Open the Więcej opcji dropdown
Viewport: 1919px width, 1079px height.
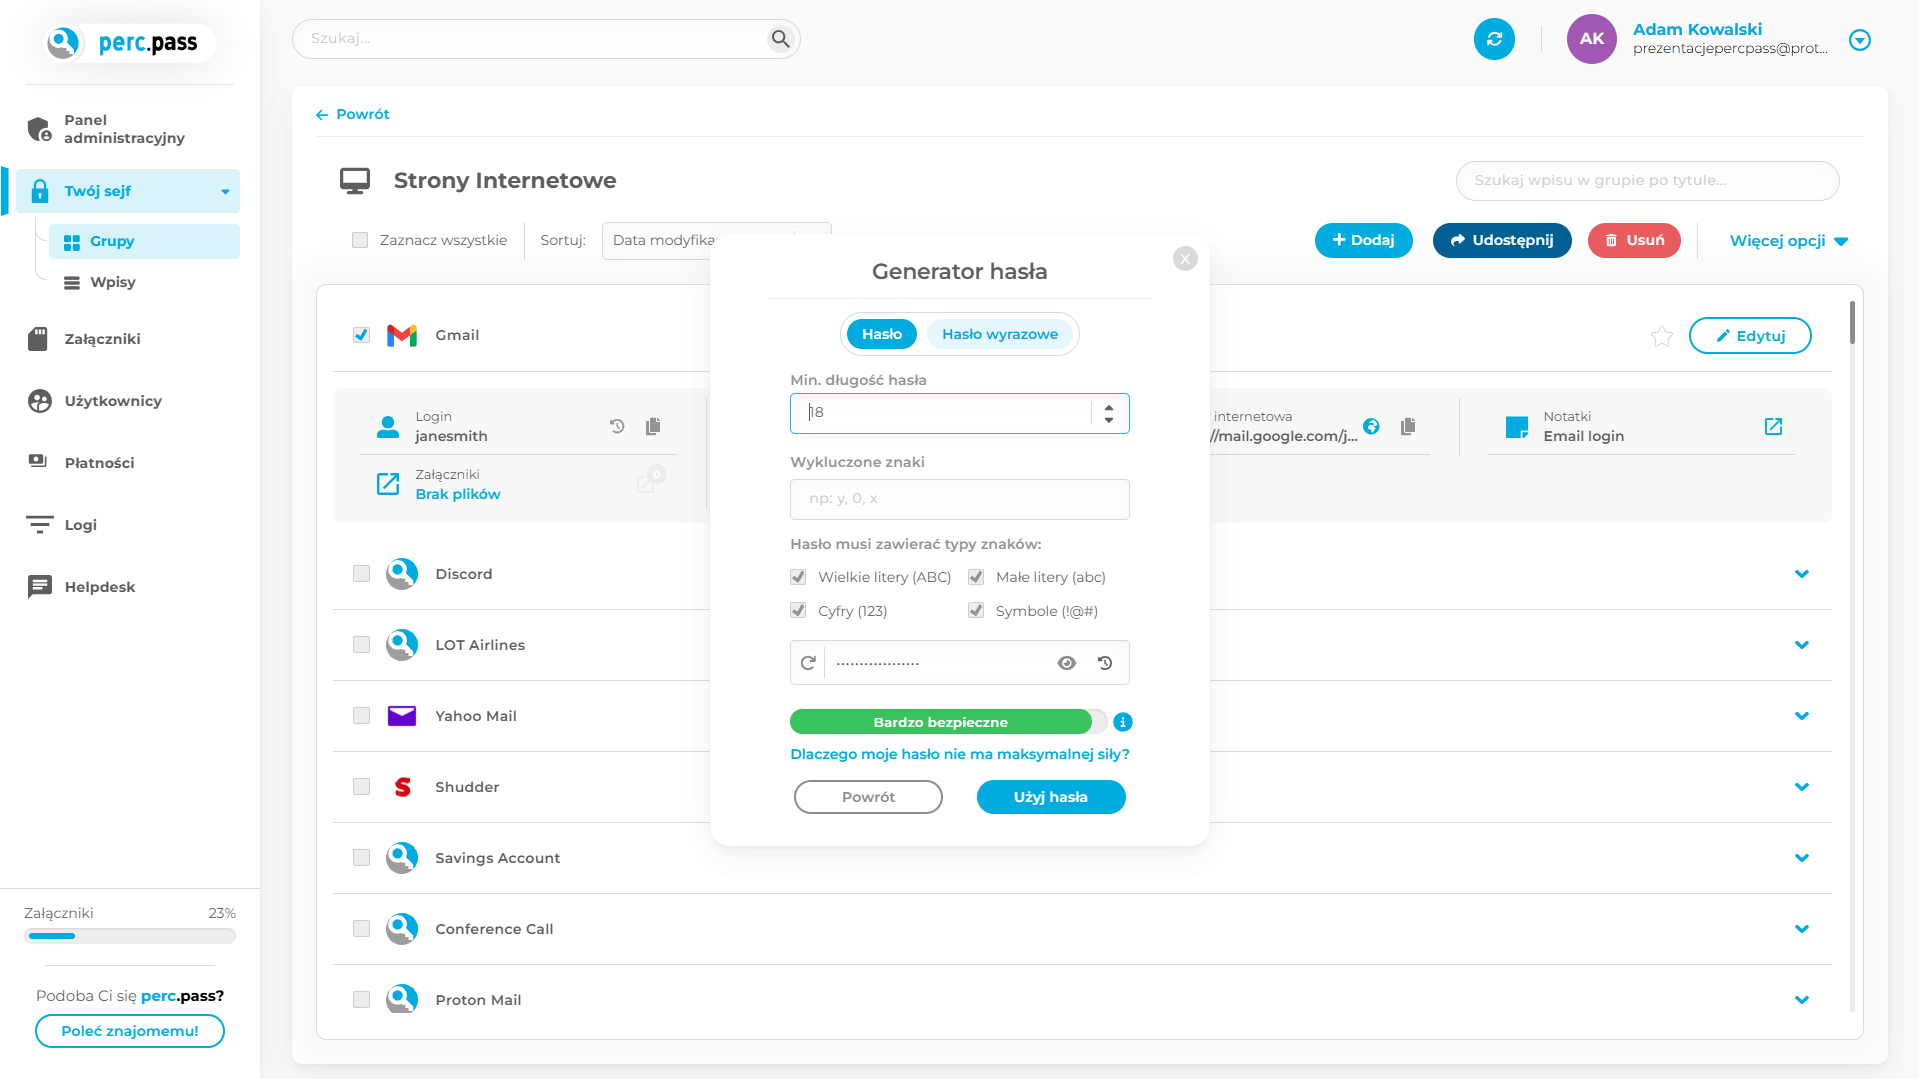tap(1788, 241)
